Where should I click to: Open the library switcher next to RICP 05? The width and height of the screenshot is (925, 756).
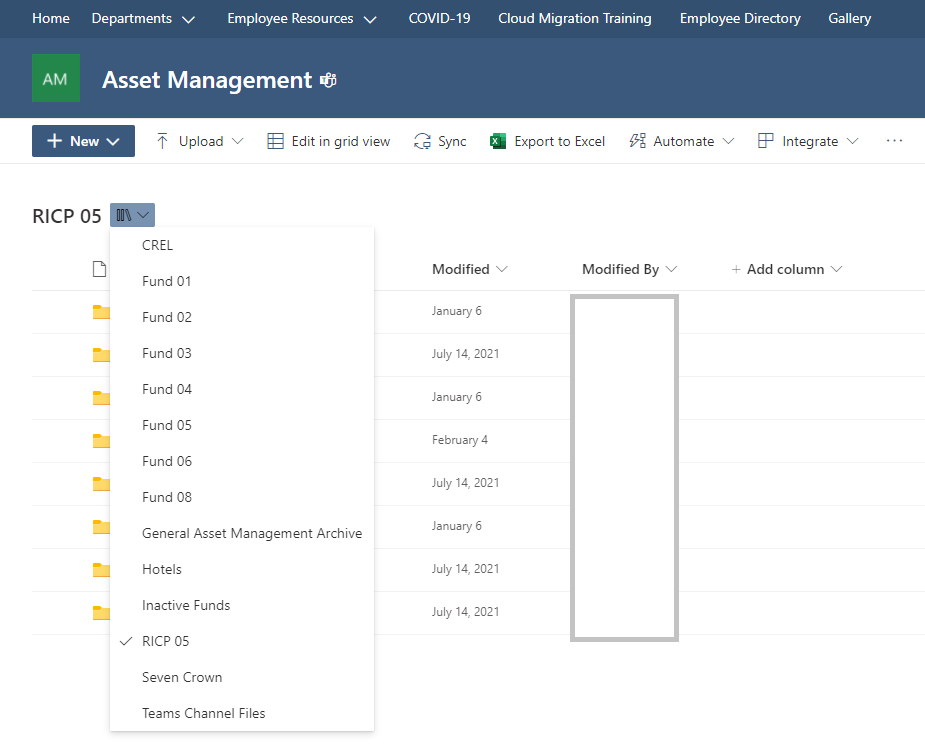[132, 215]
